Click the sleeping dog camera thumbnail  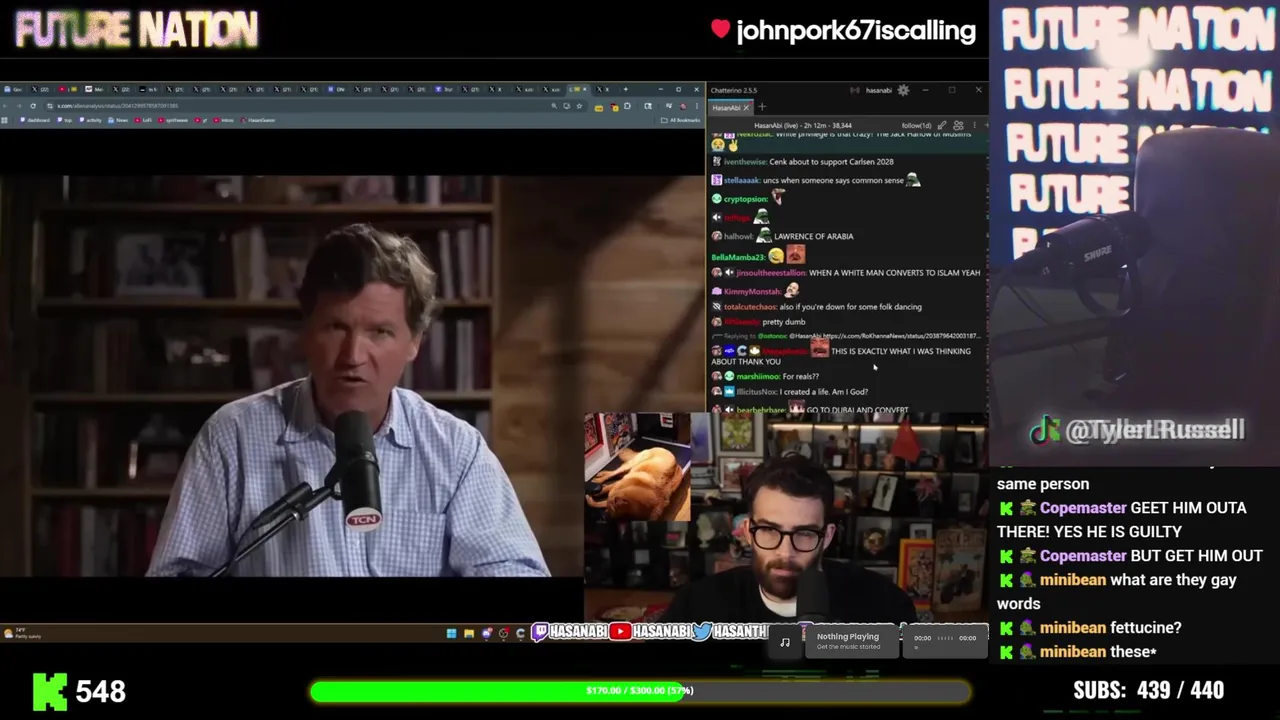[637, 467]
